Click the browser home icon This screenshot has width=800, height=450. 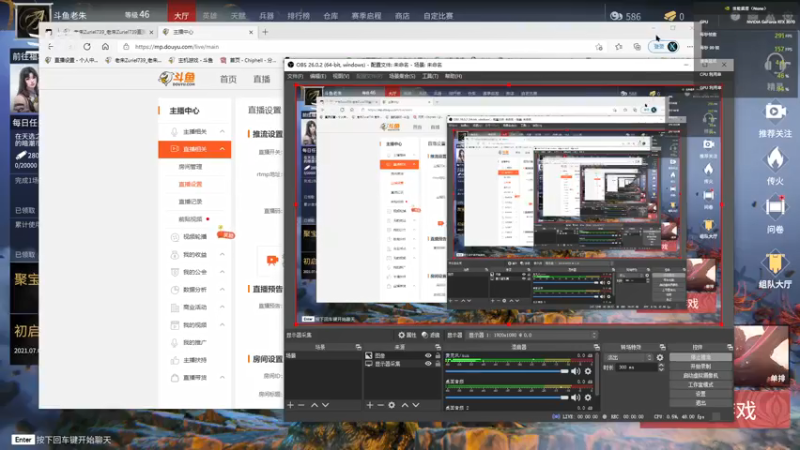pos(105,46)
